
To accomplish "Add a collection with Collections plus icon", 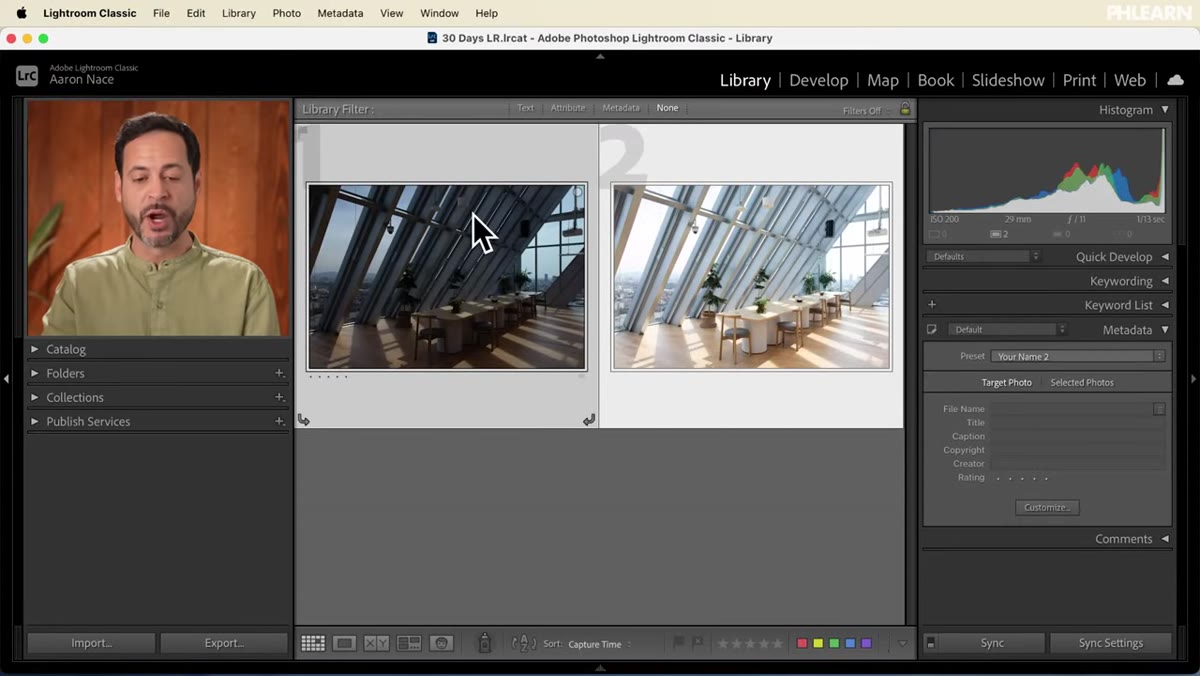I will pos(280,397).
